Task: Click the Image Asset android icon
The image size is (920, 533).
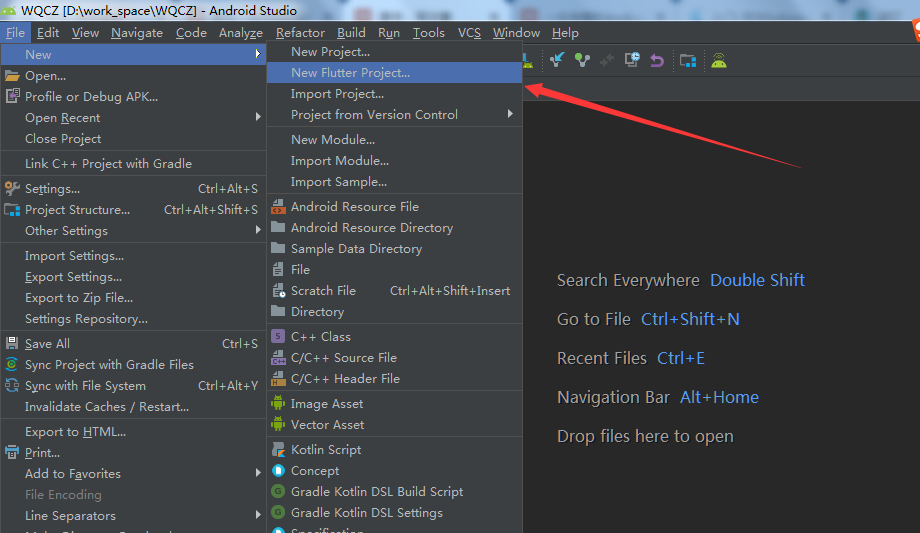Action: coord(278,404)
